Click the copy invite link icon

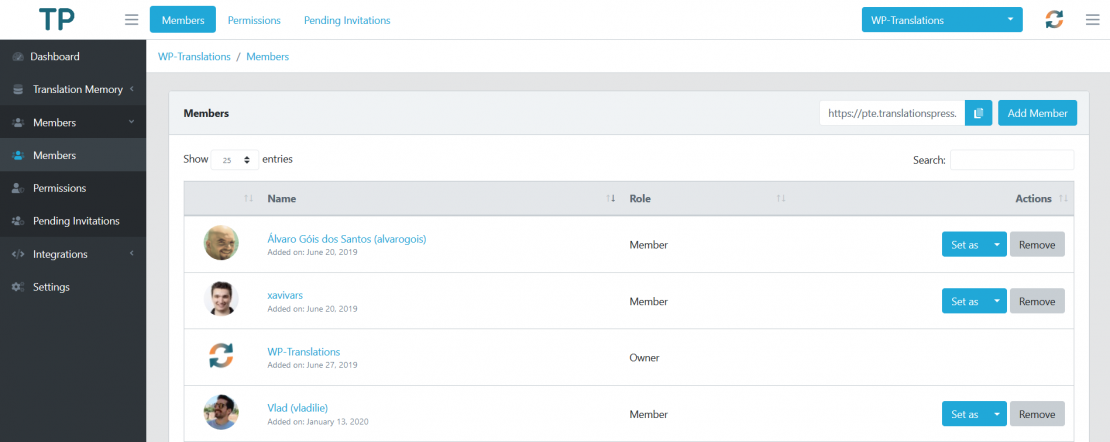pos(978,113)
